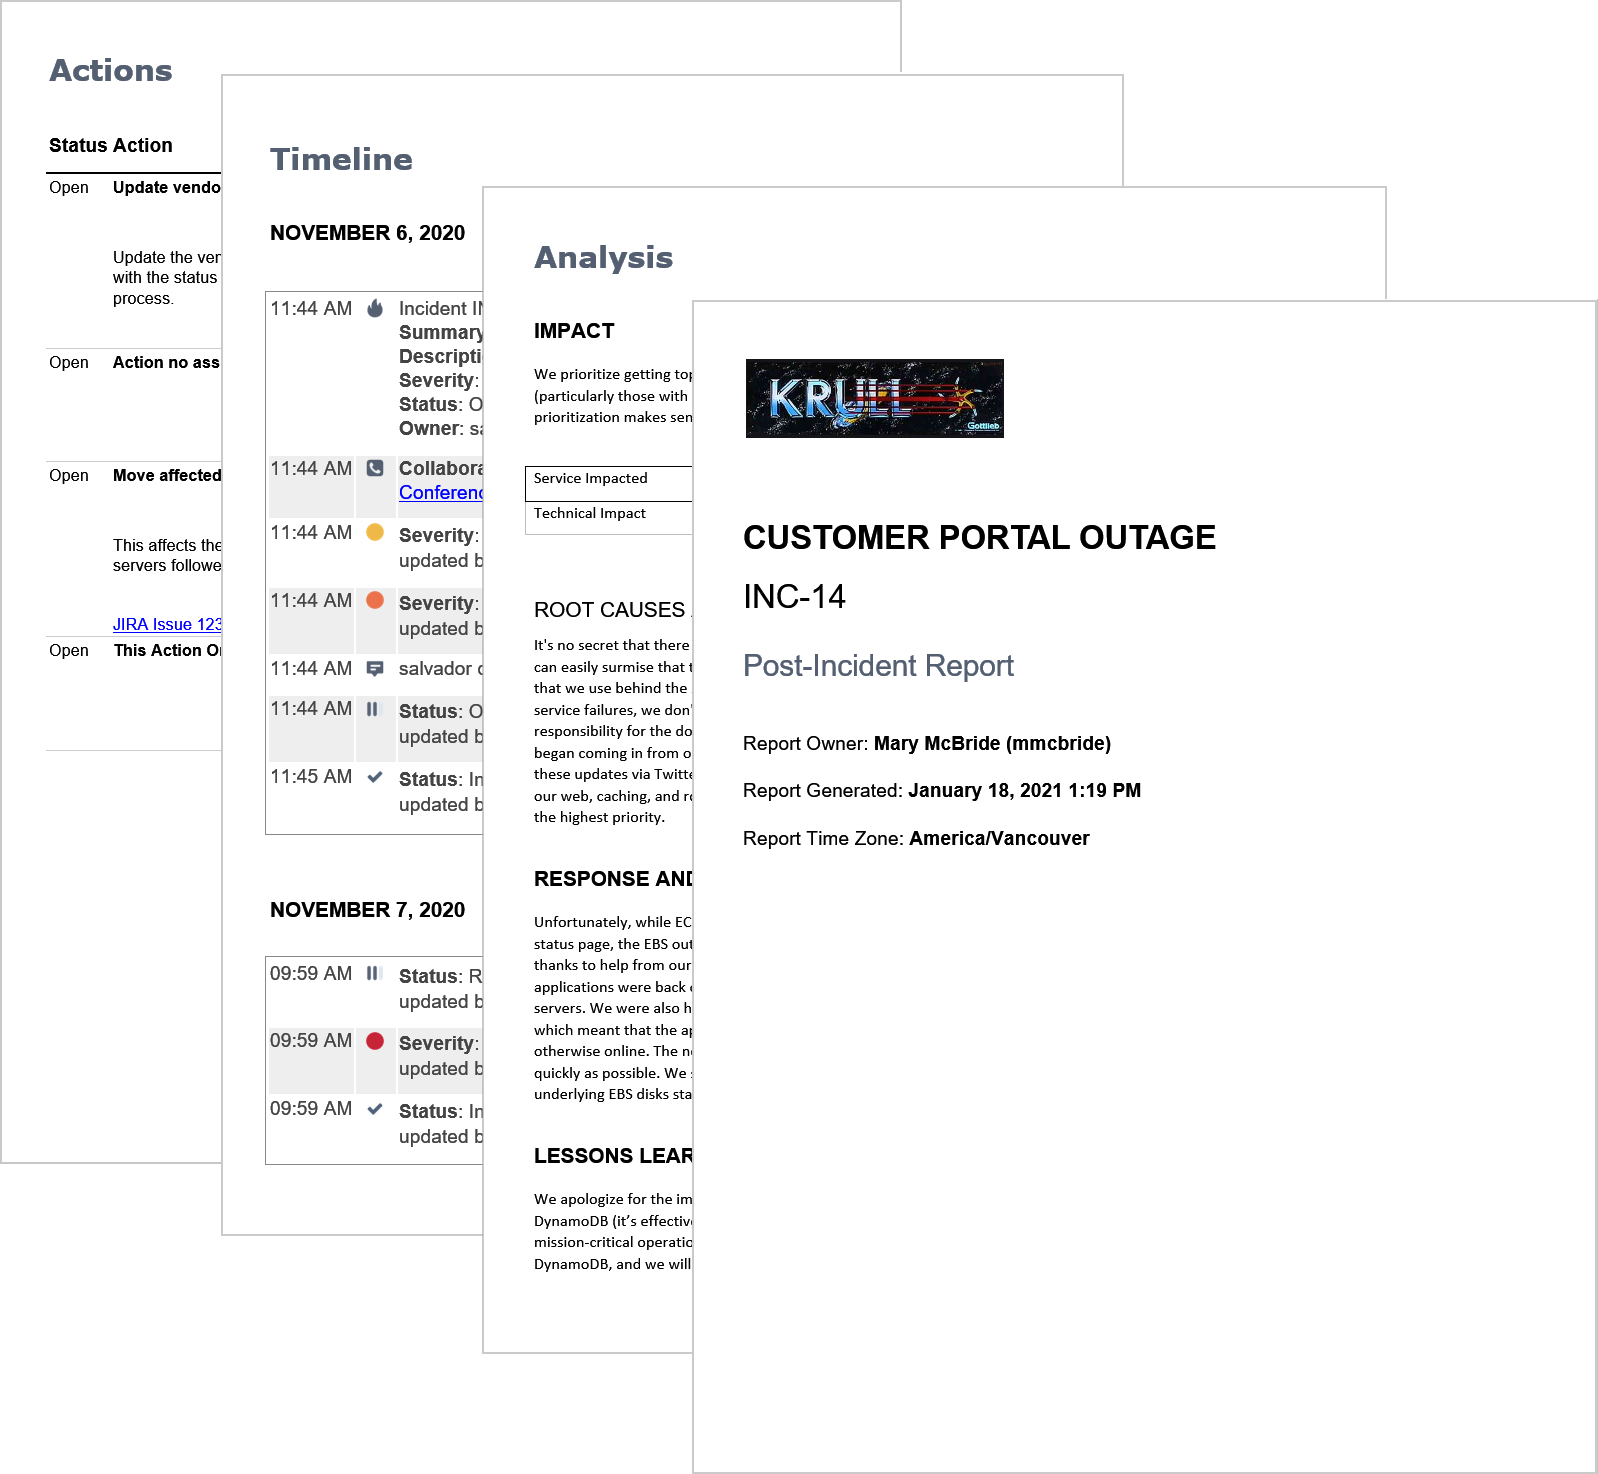
Task: Click the Post-Incident Report subtitle
Action: tap(878, 666)
